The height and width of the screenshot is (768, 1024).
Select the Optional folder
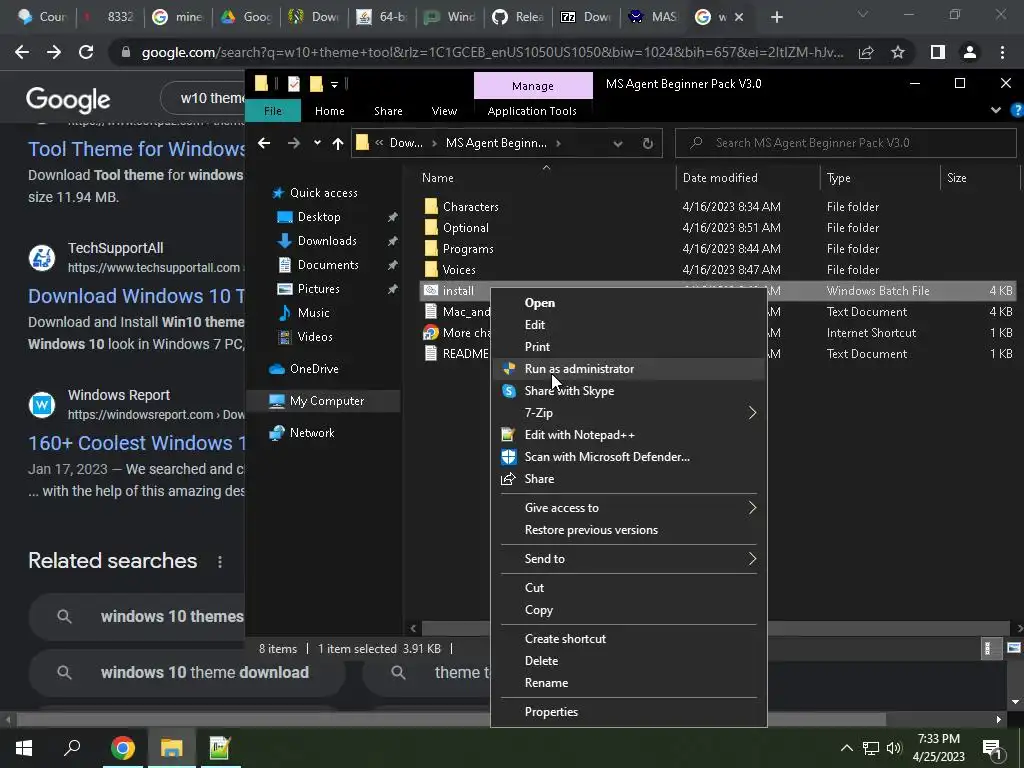(x=465, y=228)
